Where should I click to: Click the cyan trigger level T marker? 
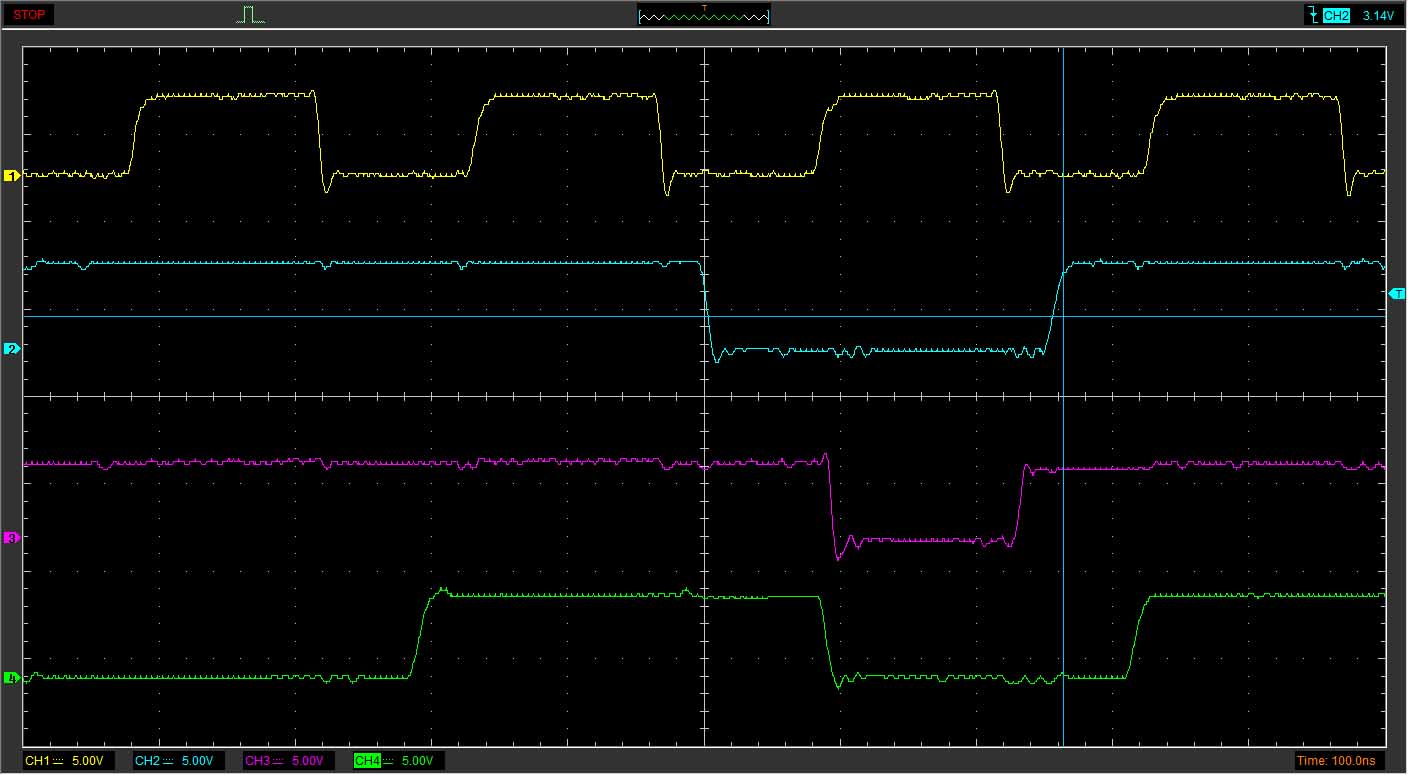point(1397,293)
